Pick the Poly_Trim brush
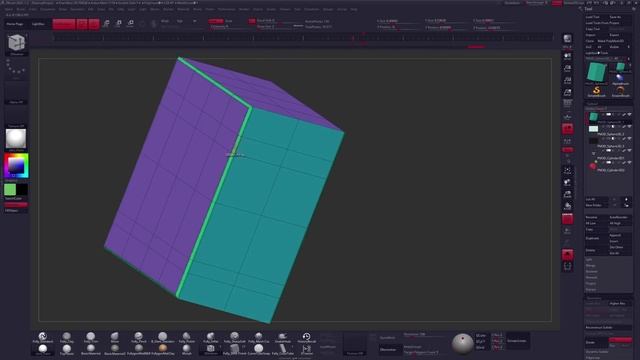The width and height of the screenshot is (640, 360). click(91, 338)
